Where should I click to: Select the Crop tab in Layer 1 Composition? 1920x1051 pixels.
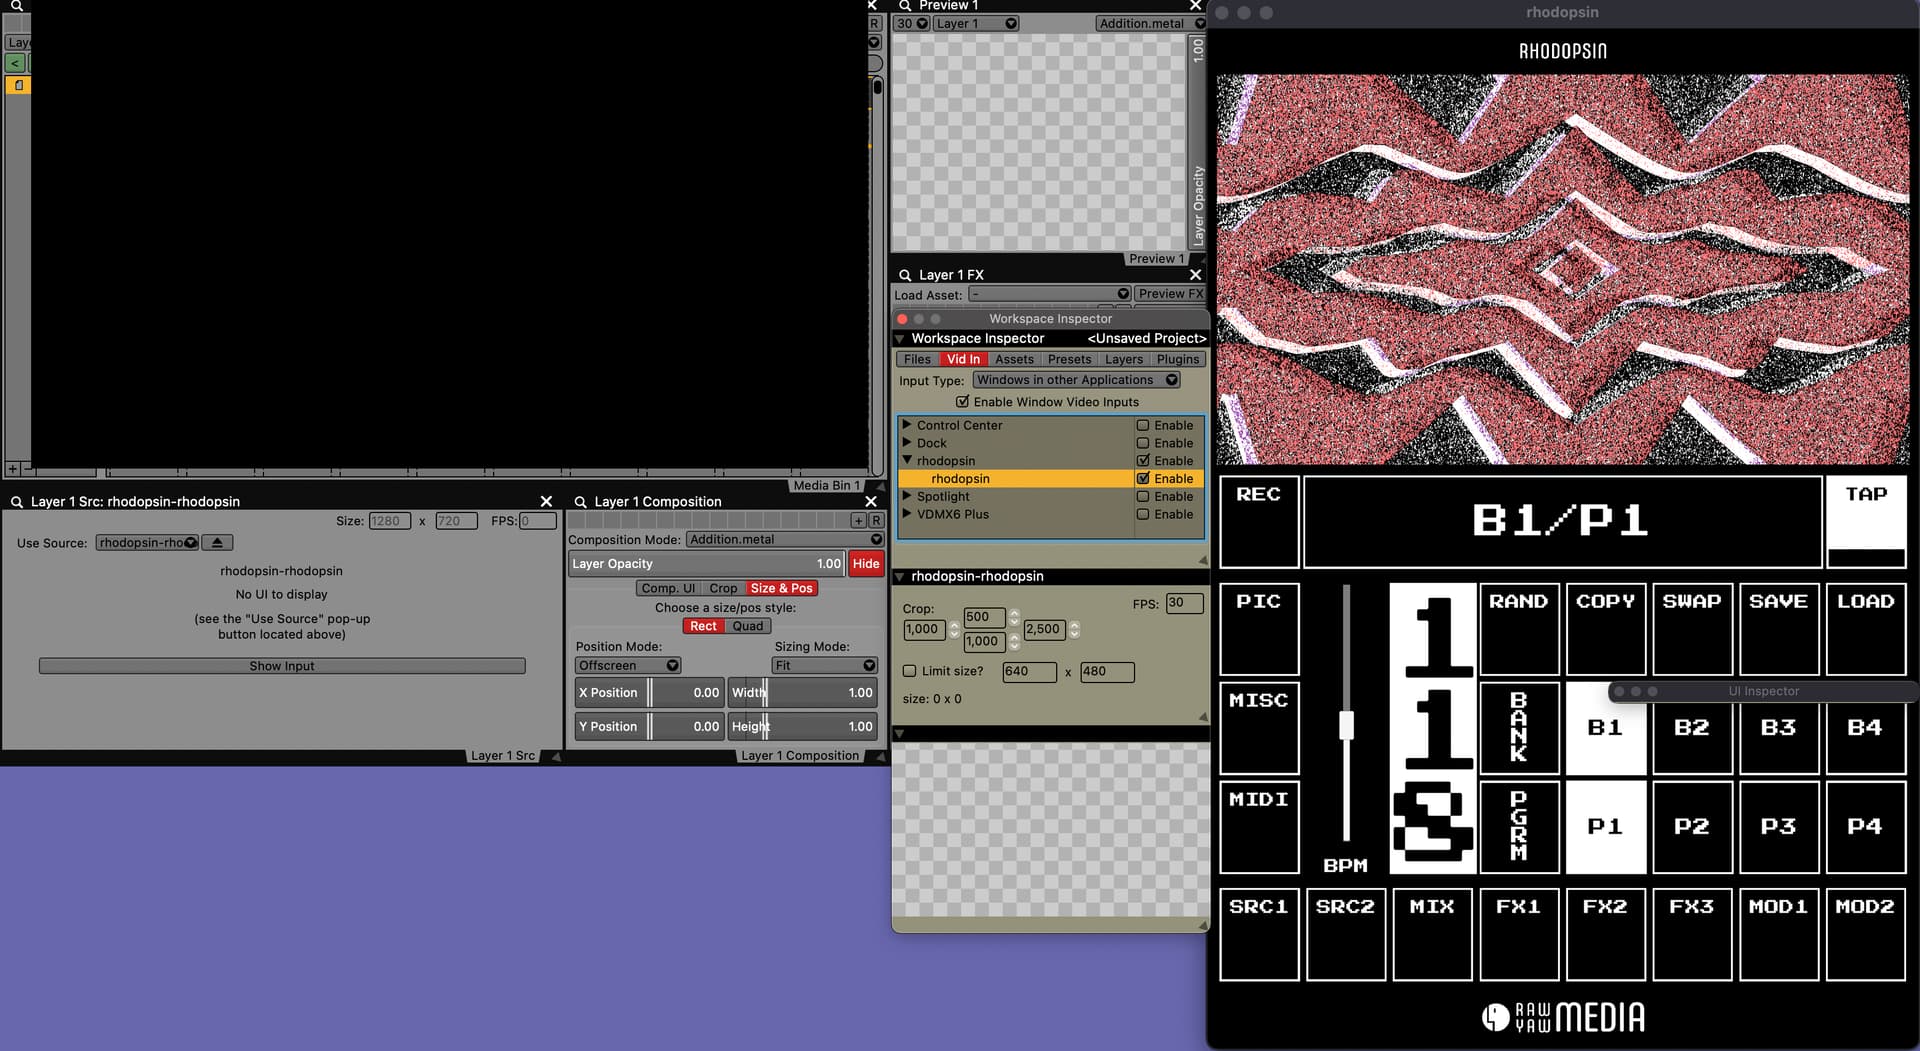(x=723, y=589)
